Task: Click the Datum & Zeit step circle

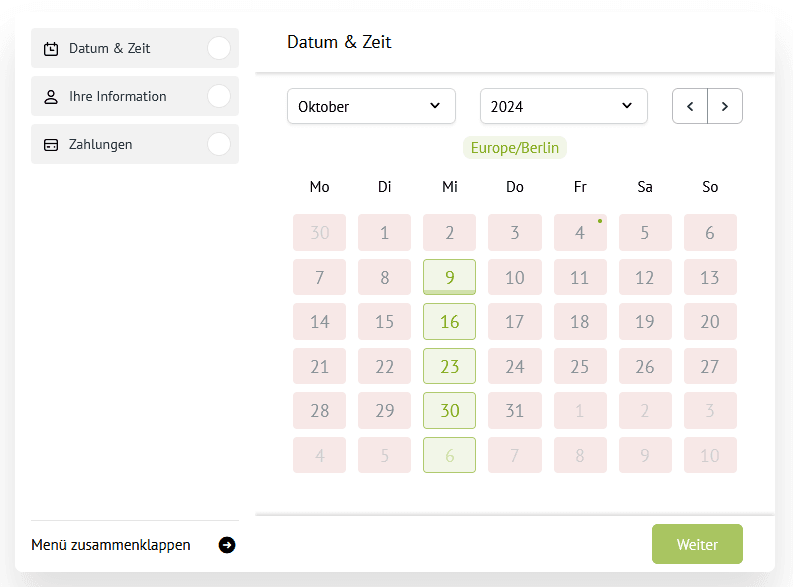Action: 218,48
